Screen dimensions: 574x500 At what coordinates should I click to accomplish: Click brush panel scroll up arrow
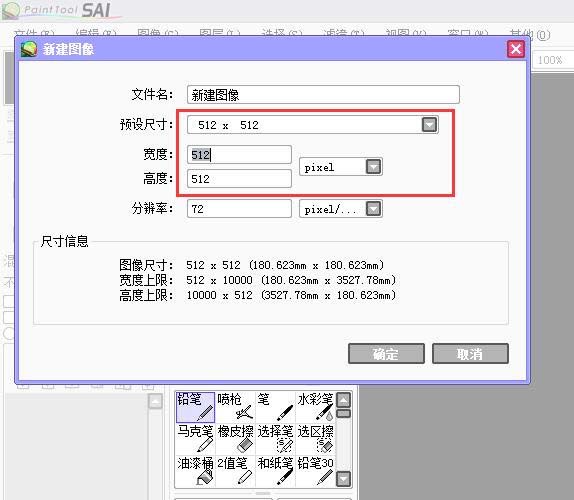pos(343,400)
